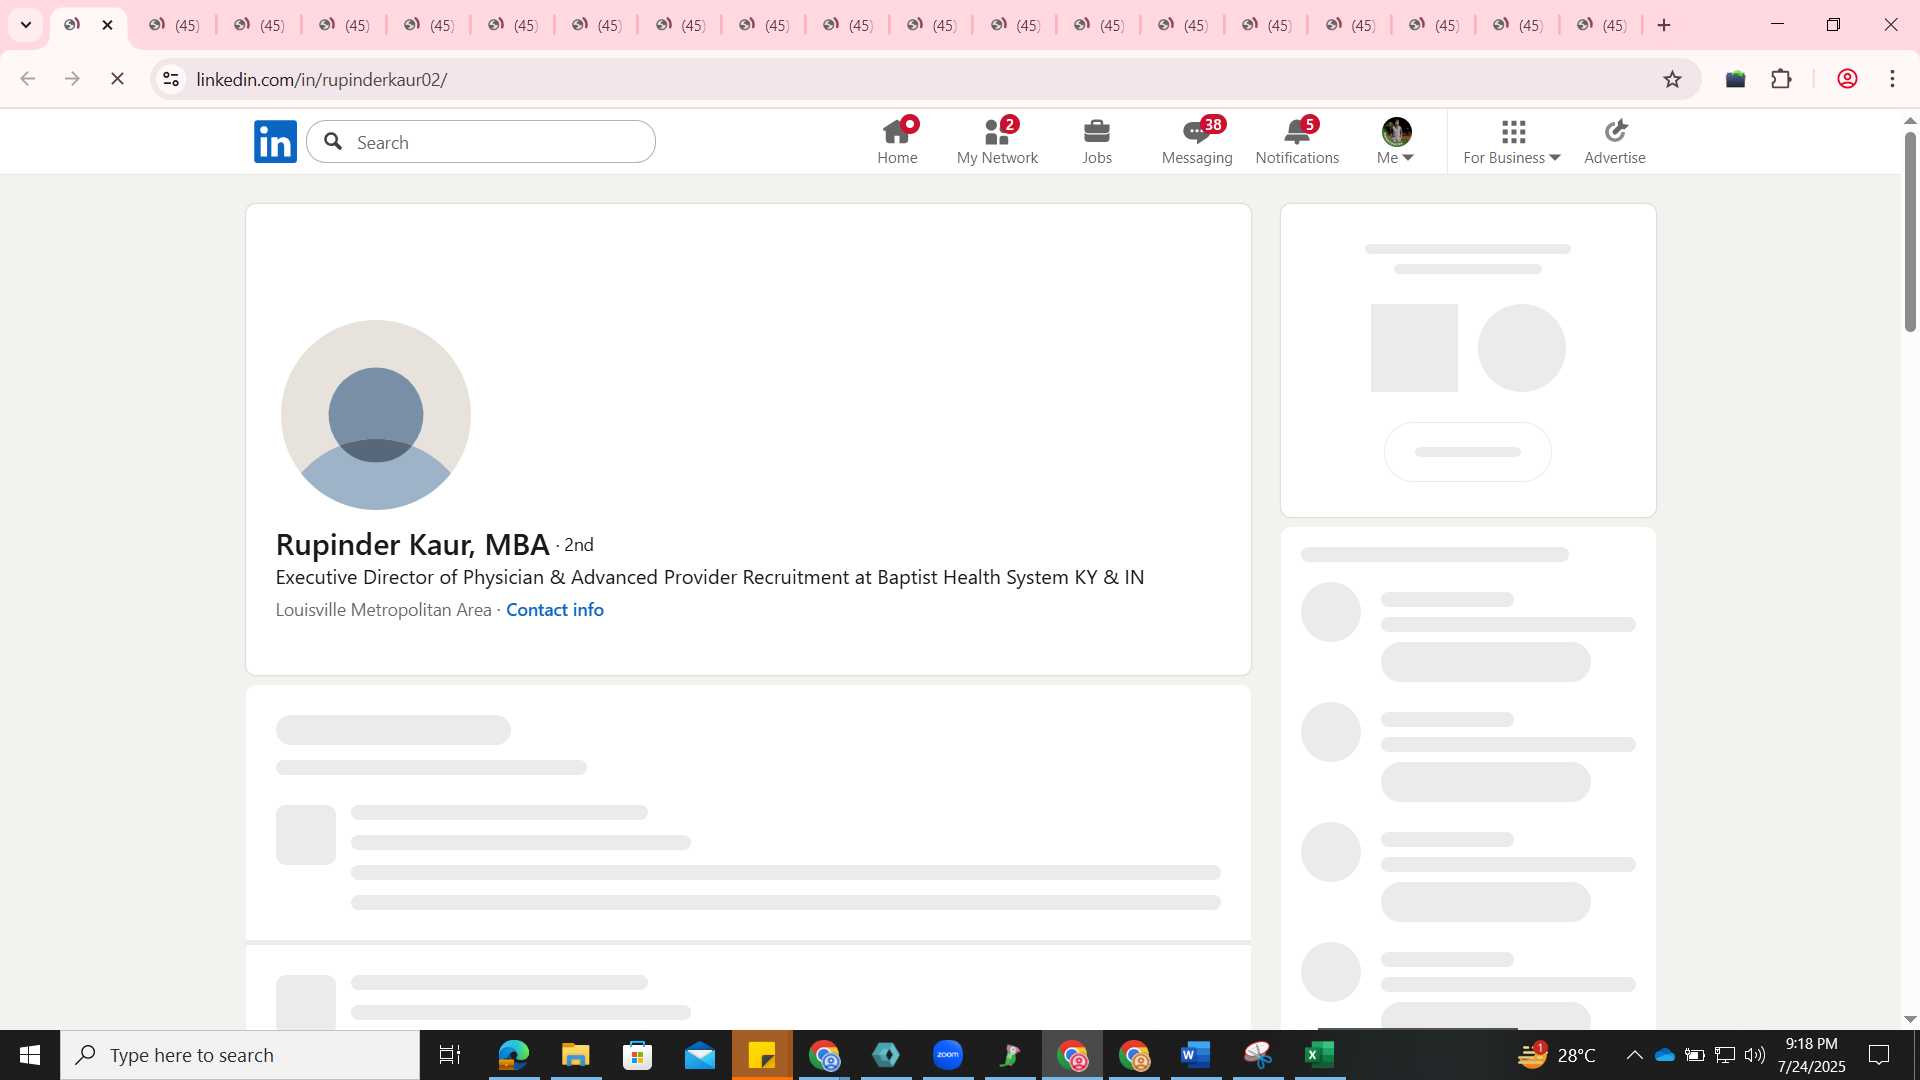Screen dimensions: 1920x1080
Task: Switch to the last (45) tab
Action: tap(1601, 25)
